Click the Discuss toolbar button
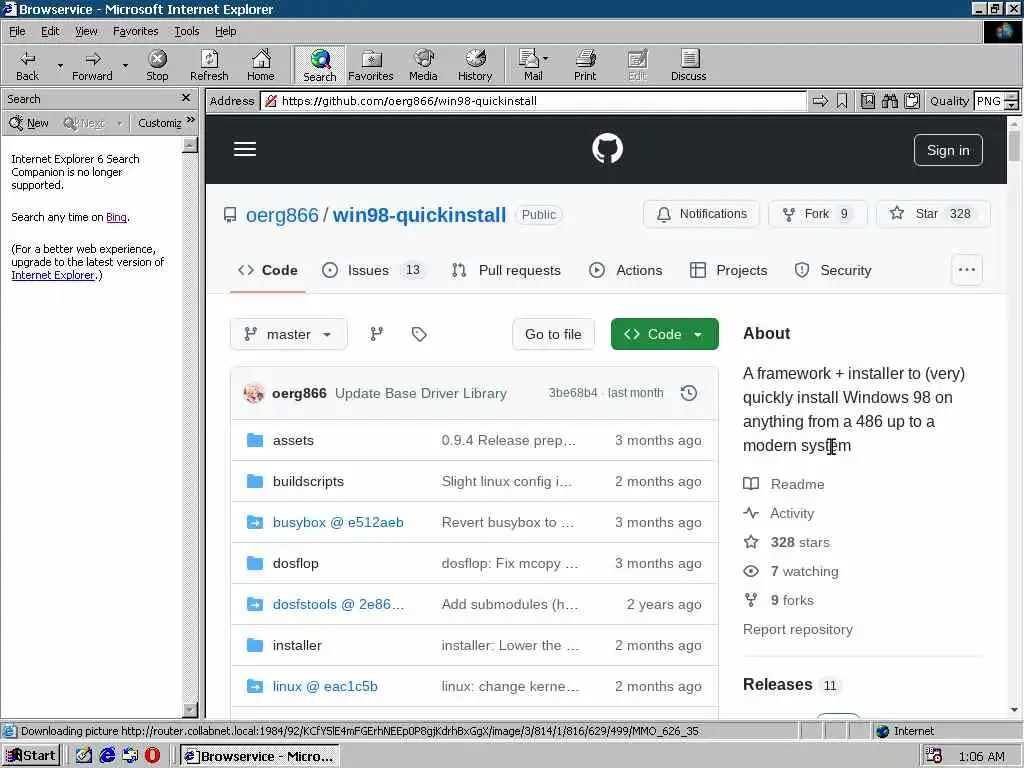The image size is (1024, 768). tap(688, 65)
